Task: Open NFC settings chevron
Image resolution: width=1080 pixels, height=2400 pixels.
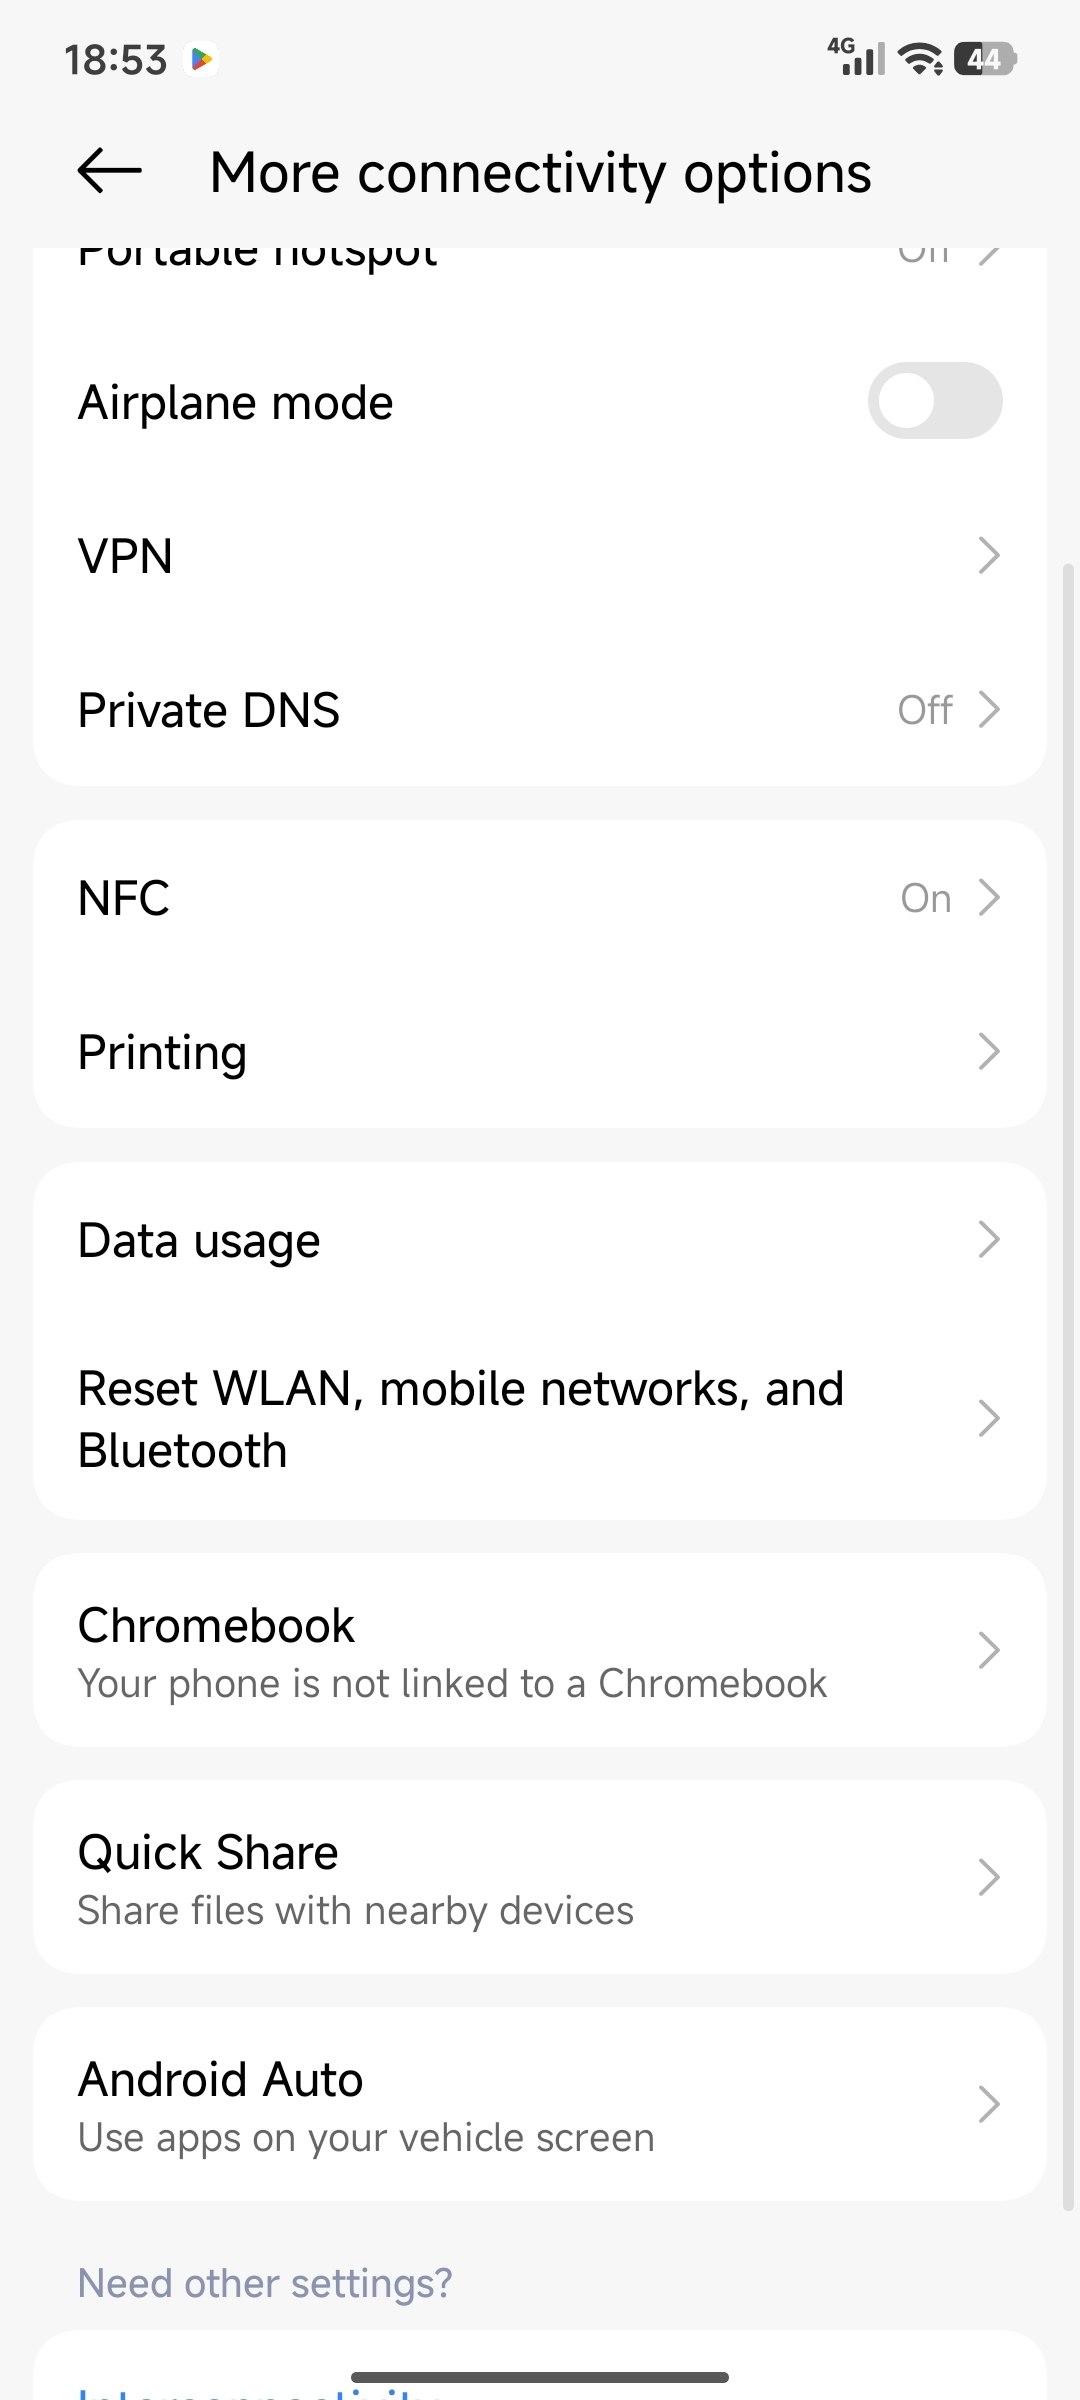Action: pyautogui.click(x=988, y=898)
